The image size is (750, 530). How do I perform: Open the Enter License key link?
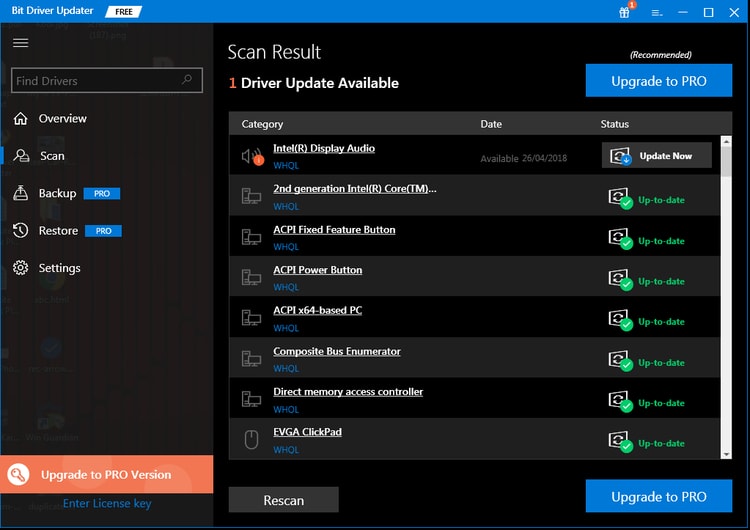point(107,503)
